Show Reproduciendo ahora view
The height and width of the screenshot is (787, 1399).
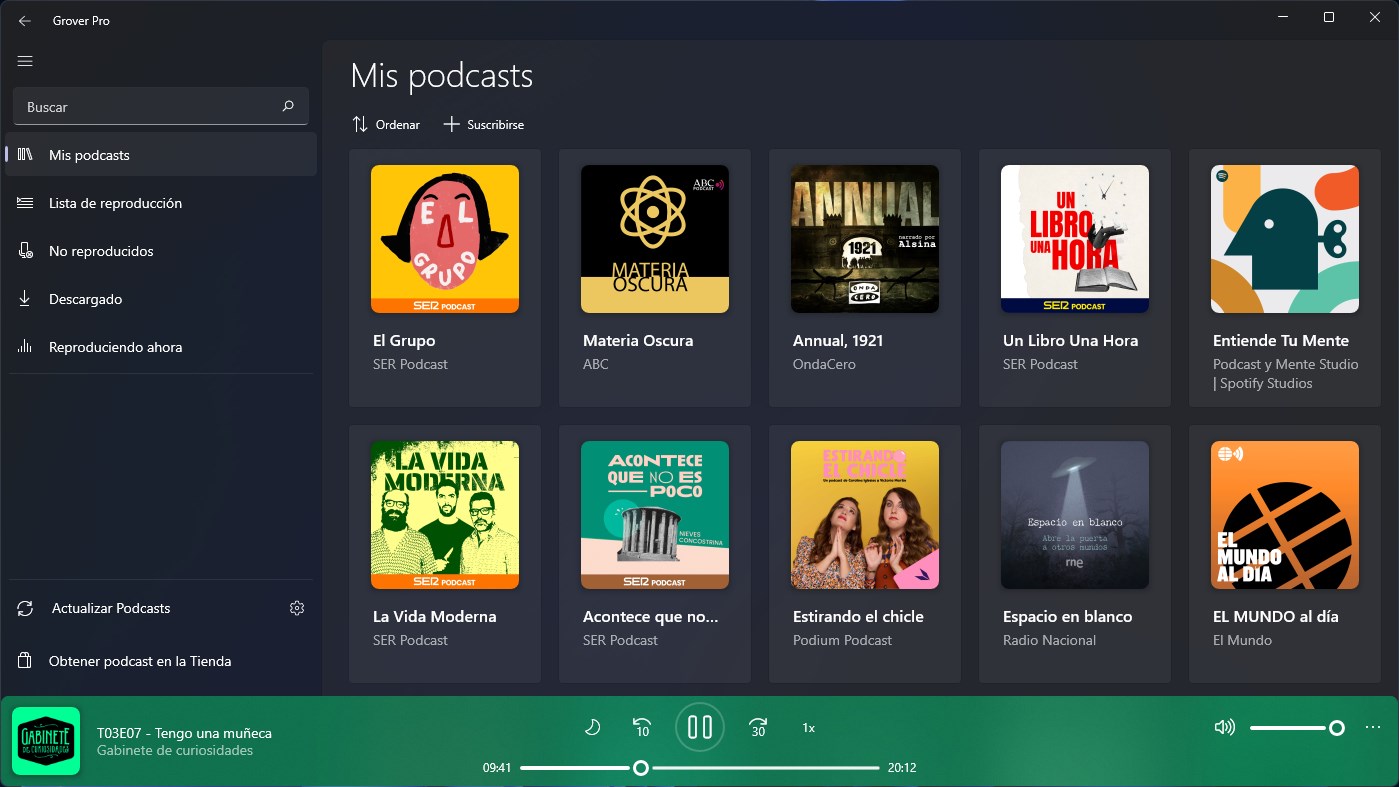[x=161, y=347]
